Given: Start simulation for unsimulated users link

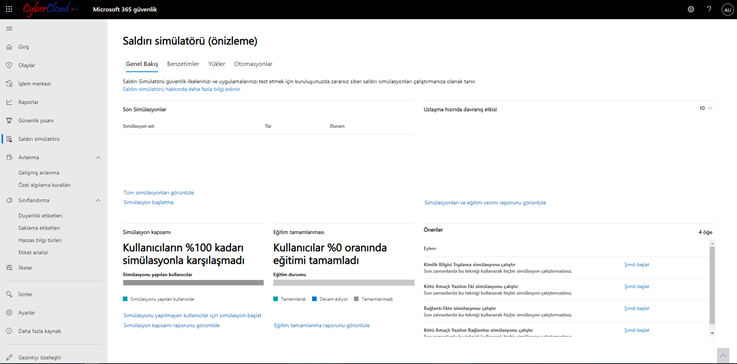Looking at the screenshot, I should 192,315.
